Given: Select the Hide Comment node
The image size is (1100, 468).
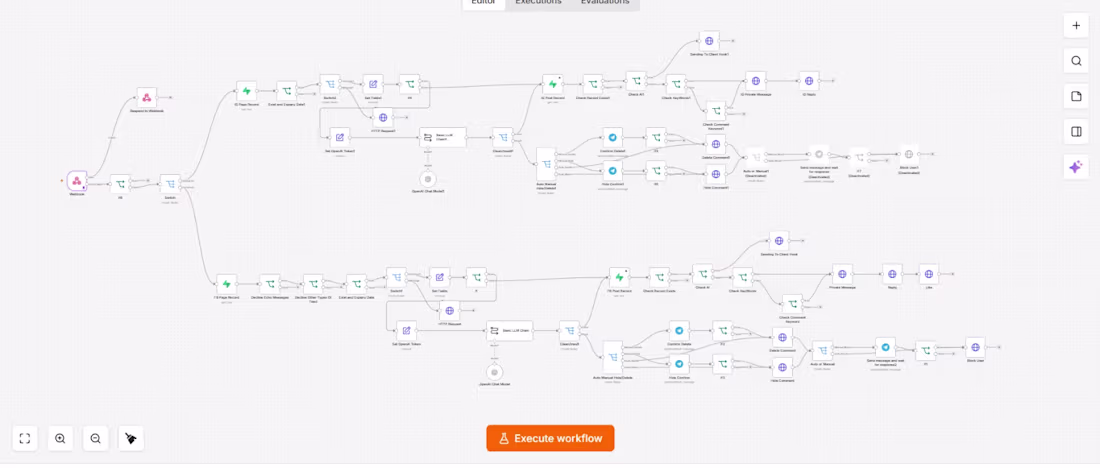Looking at the screenshot, I should tap(782, 367).
